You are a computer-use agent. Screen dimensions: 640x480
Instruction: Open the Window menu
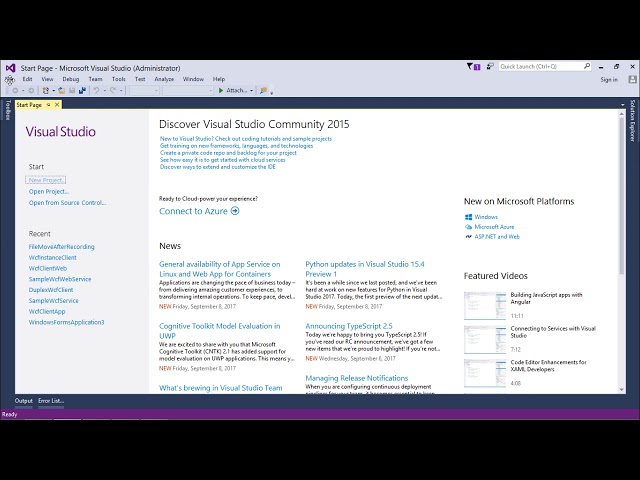193,79
